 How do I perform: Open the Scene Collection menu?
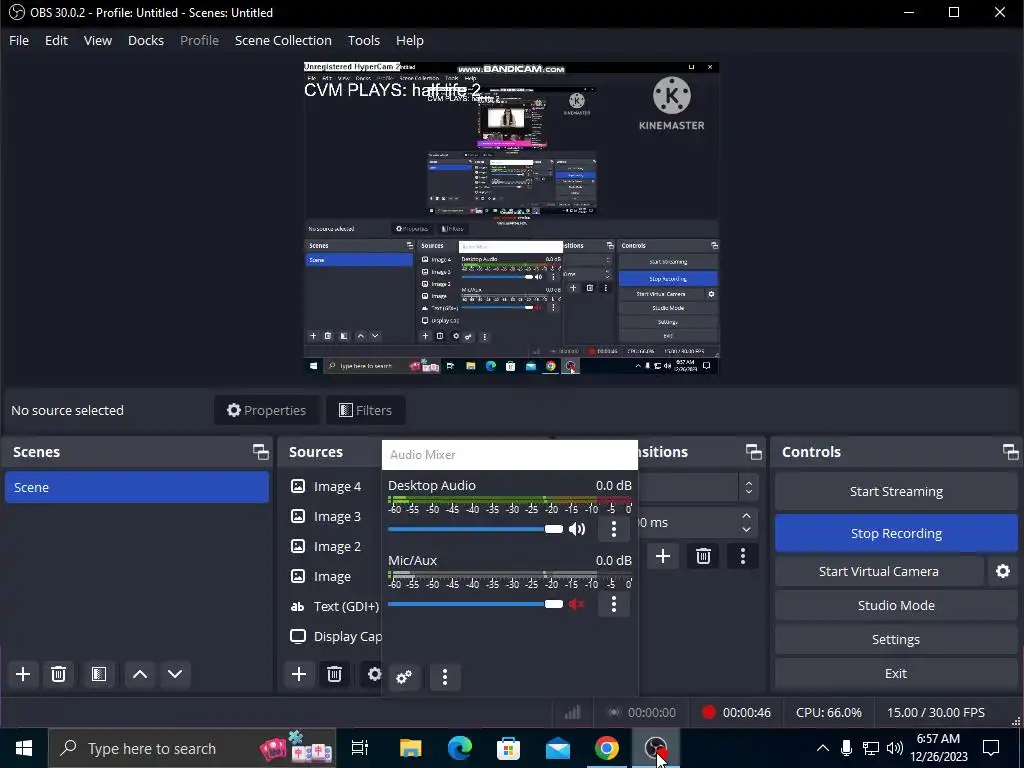coord(283,40)
